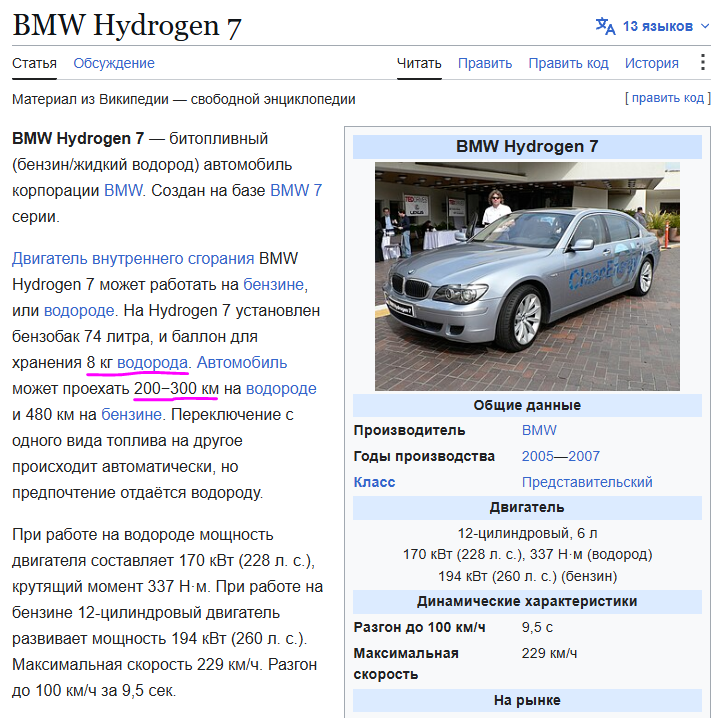Open the 2007 year link in infobox
Image resolution: width=725 pixels, height=718 pixels.
tap(584, 456)
